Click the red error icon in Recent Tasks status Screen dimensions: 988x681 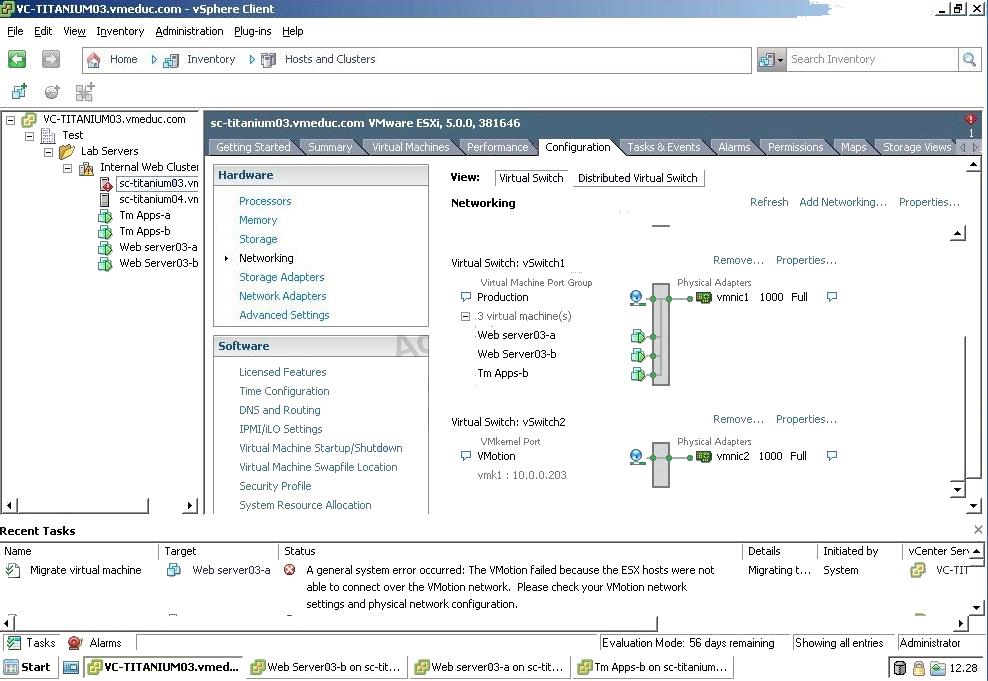(x=290, y=569)
